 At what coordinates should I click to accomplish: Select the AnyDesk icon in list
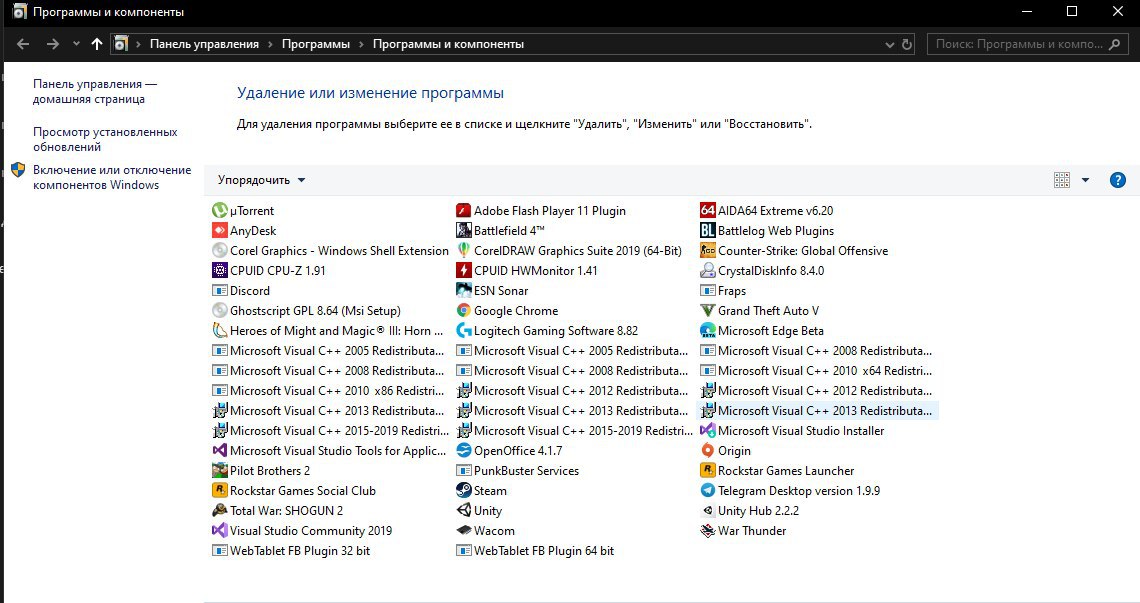(x=220, y=231)
